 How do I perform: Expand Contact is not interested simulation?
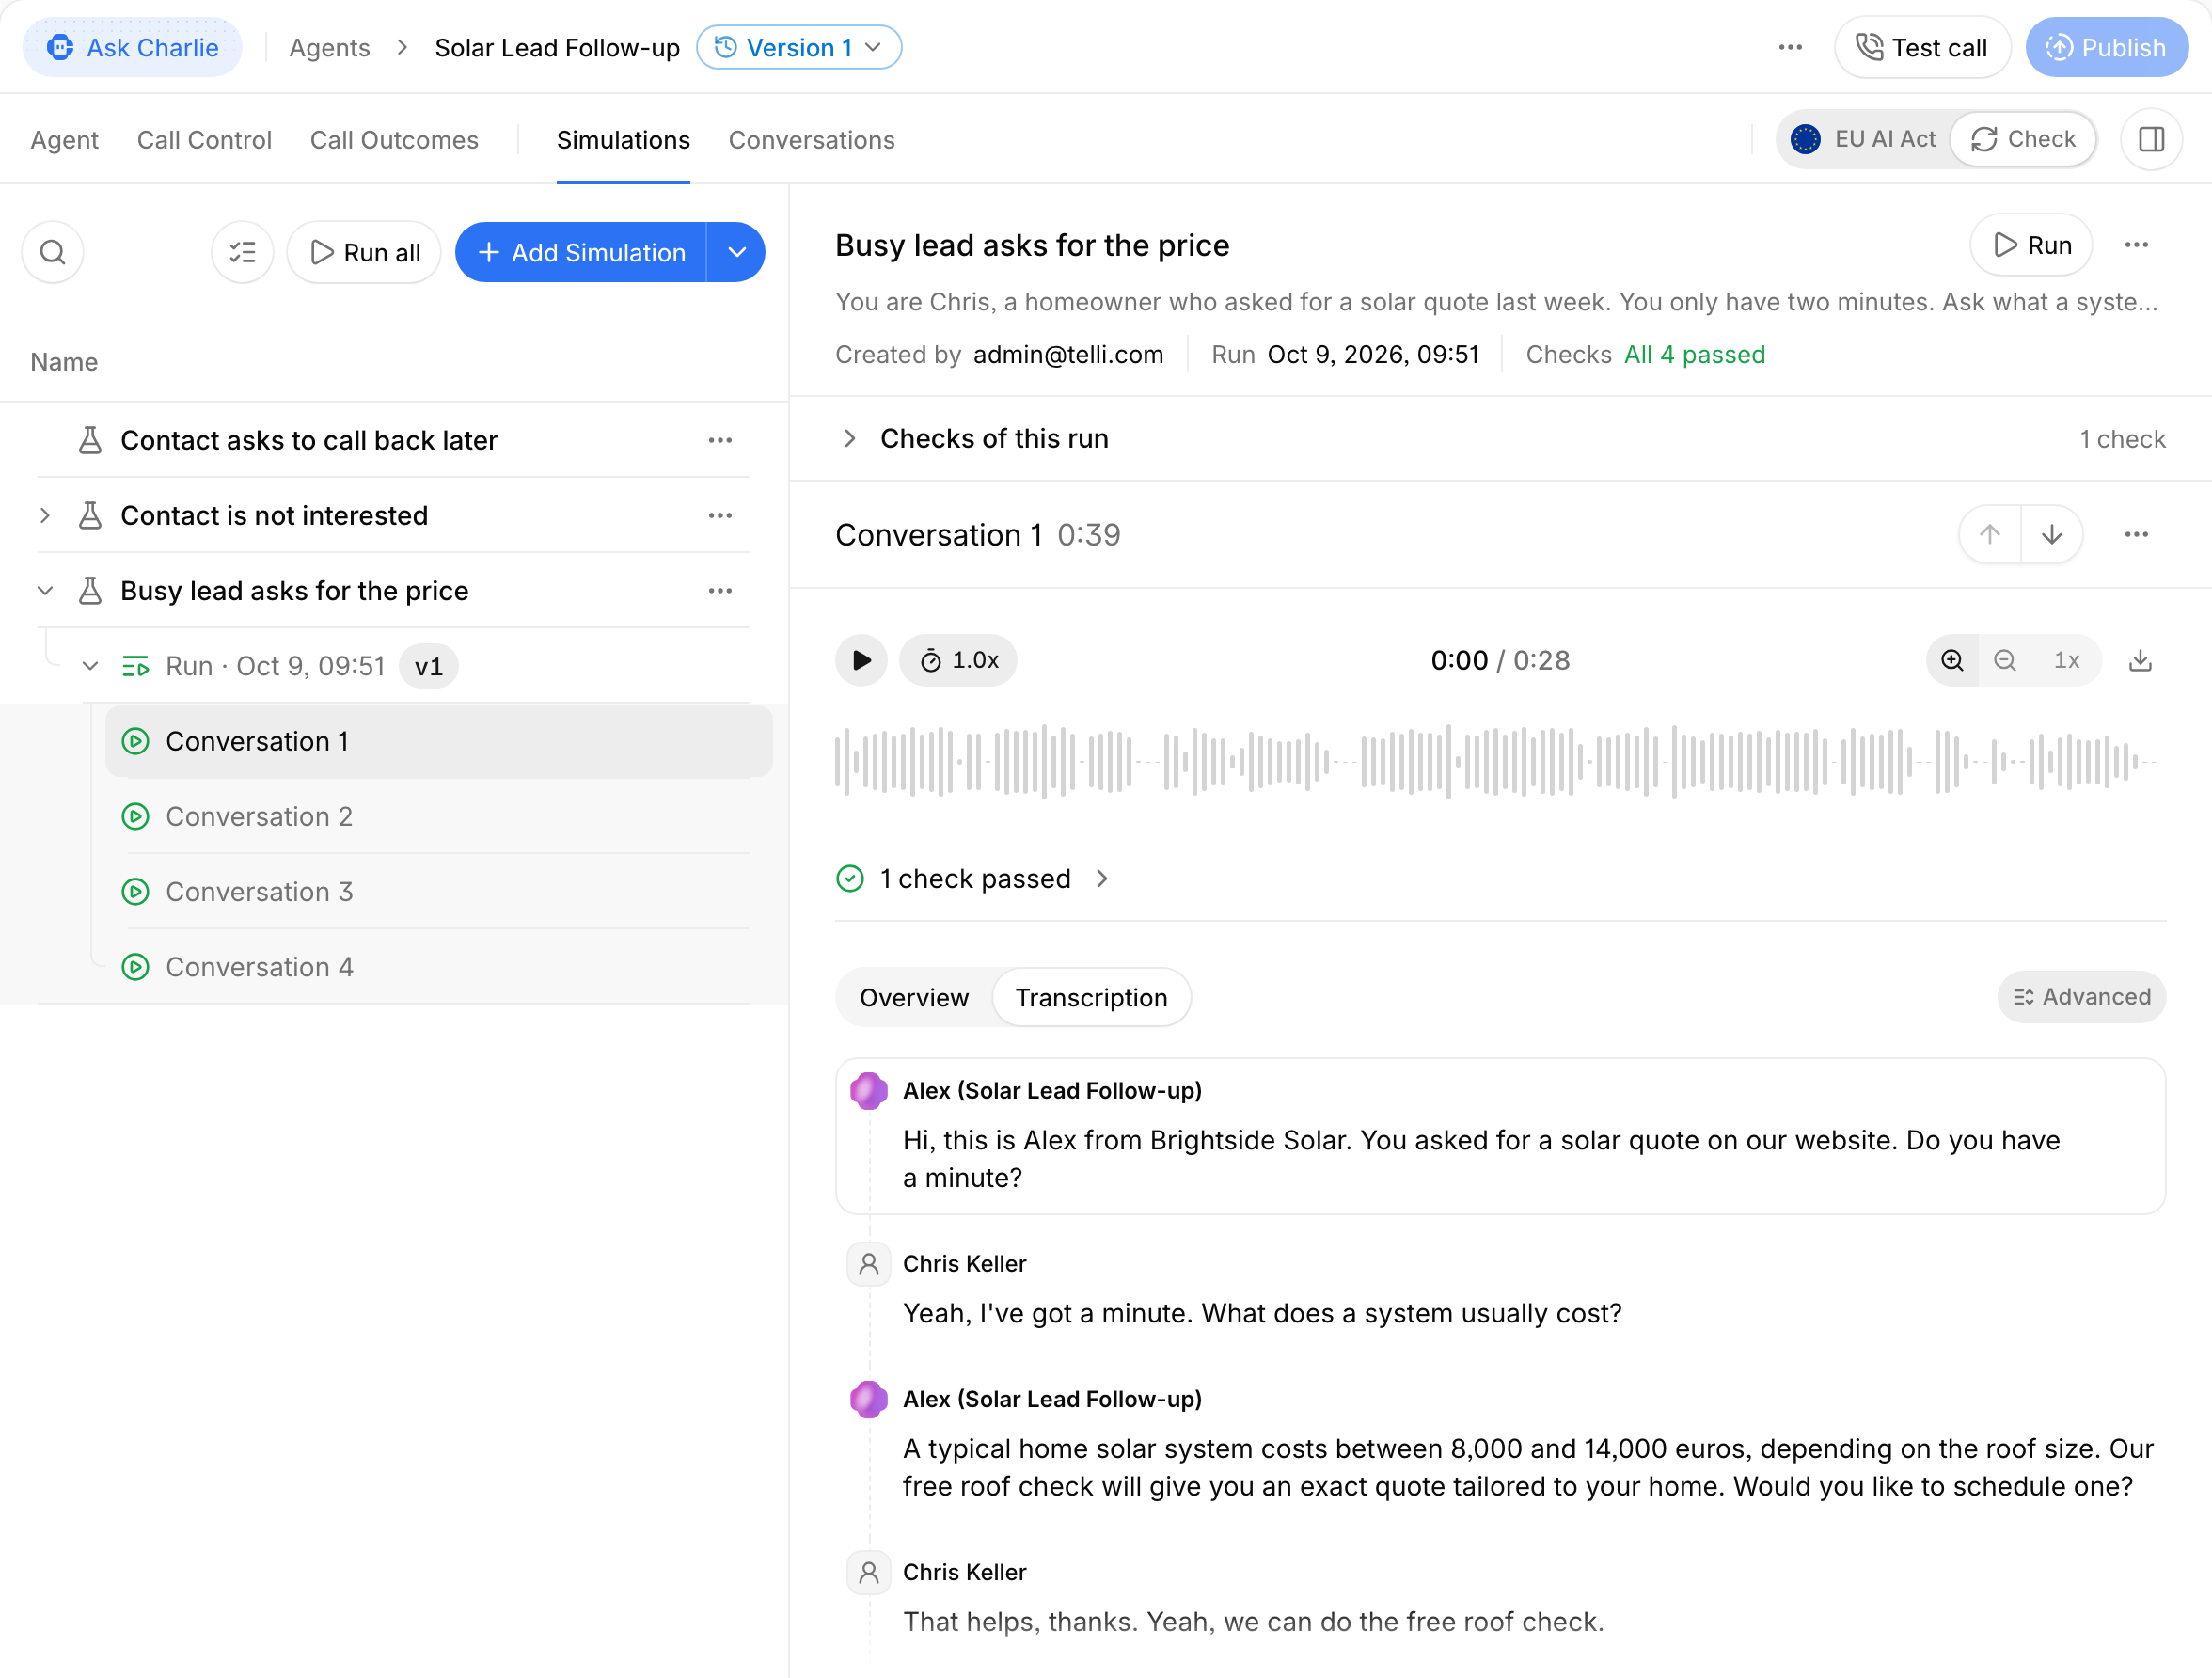(x=45, y=515)
